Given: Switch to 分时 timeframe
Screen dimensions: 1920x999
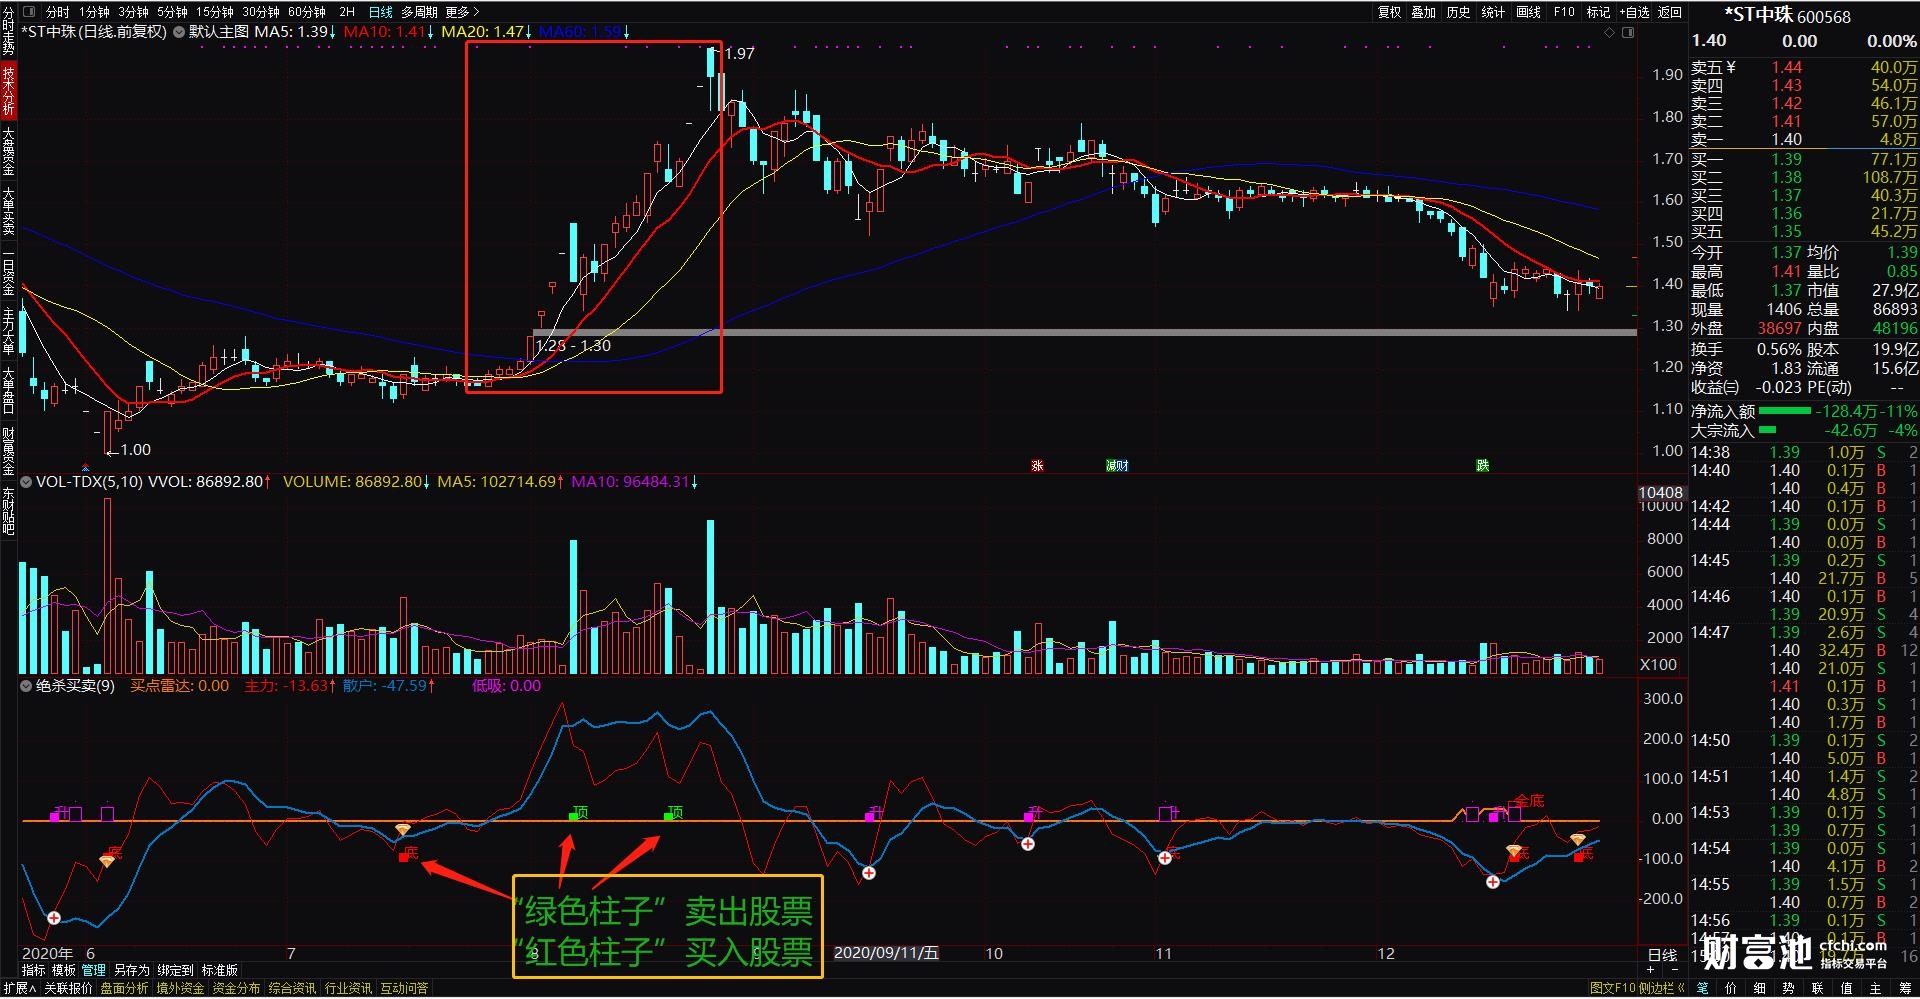Looking at the screenshot, I should (57, 12).
